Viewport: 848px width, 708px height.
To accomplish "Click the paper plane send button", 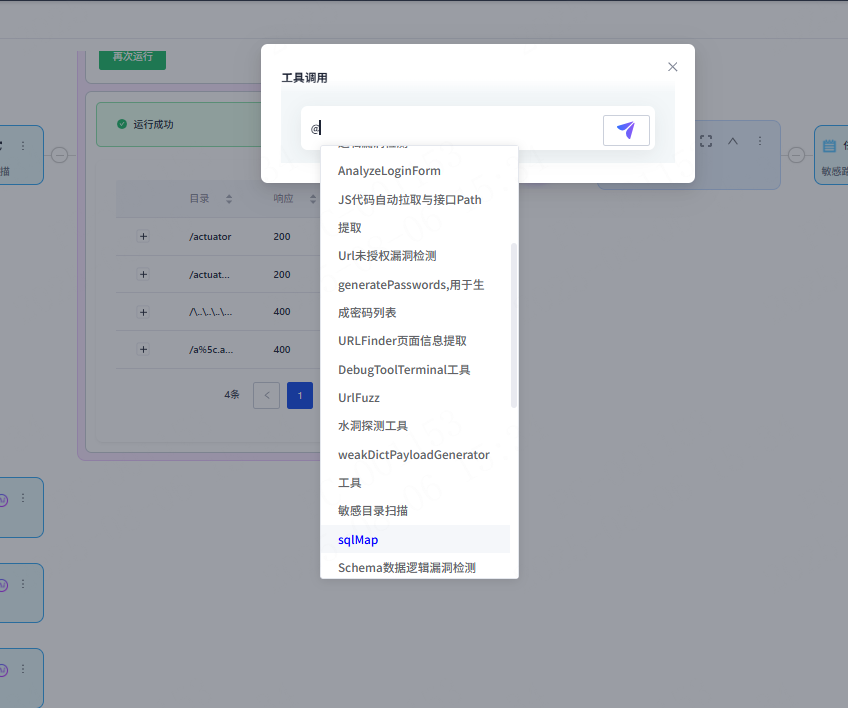I will coord(626,130).
